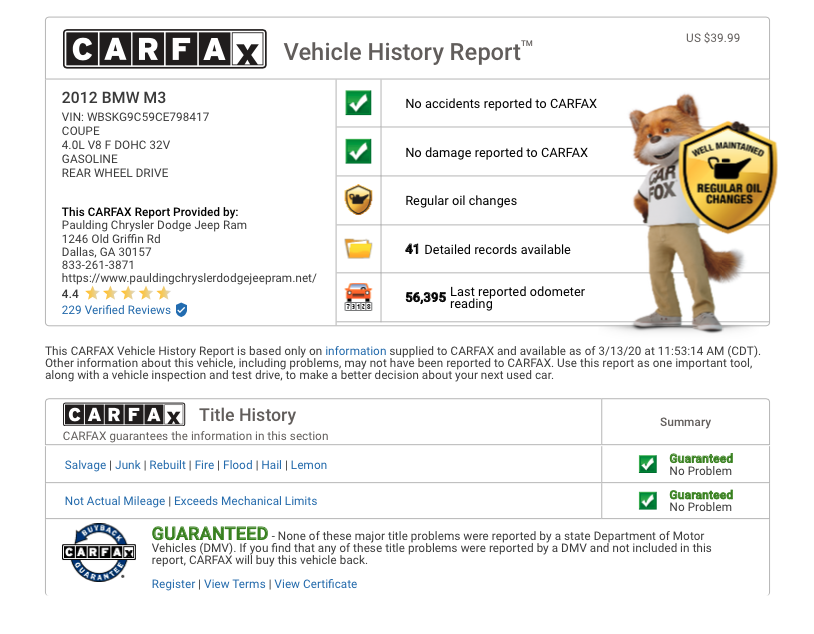Click the dealer phone number 833-261-3871
Image resolution: width=814 pixels, height=634 pixels.
tap(98, 265)
